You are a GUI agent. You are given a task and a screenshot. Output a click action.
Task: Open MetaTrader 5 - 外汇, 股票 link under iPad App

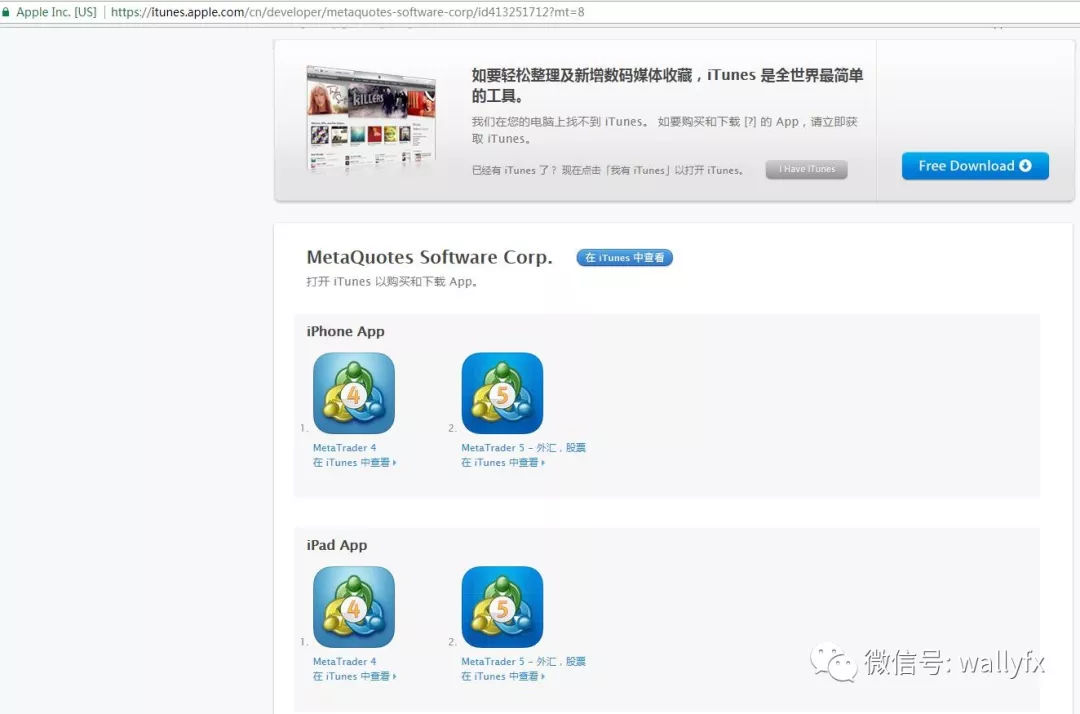coord(523,662)
